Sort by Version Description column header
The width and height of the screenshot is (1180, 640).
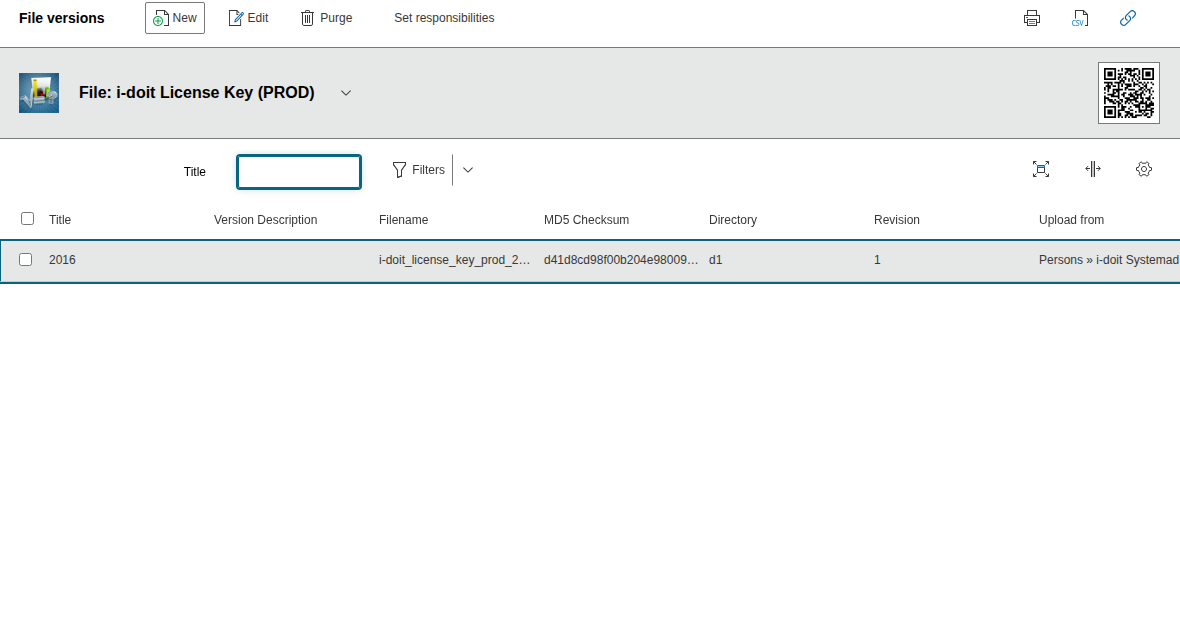(x=266, y=220)
